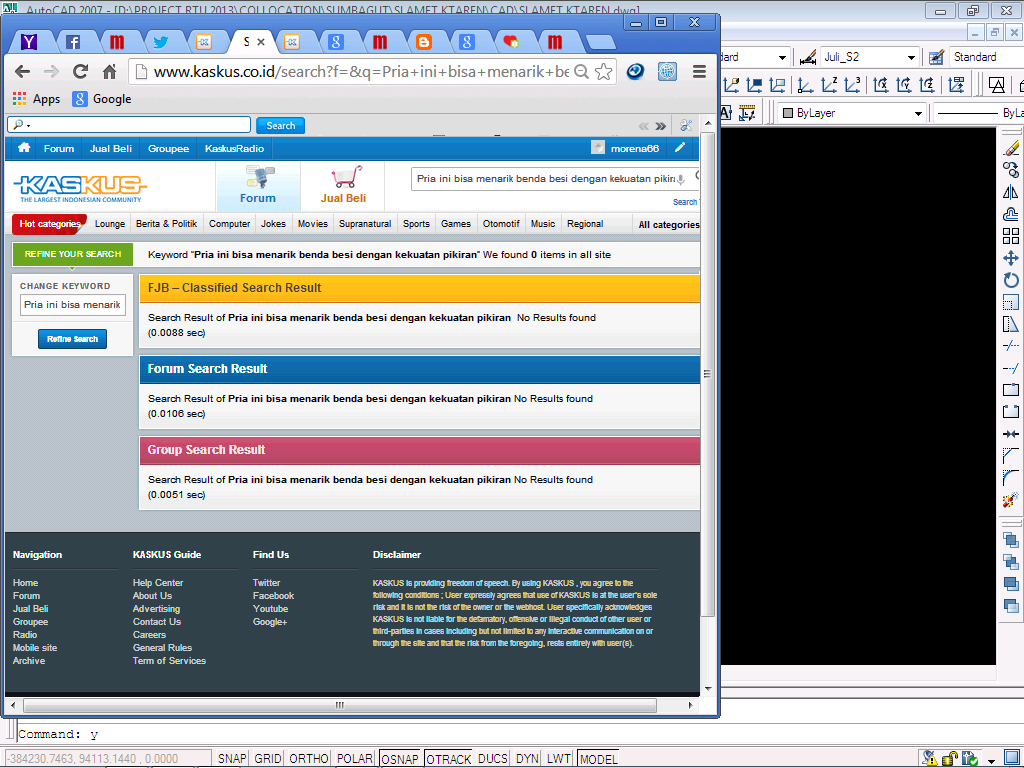Image resolution: width=1024 pixels, height=768 pixels.
Task: Open KaskusRadio in Kaskus top navigation
Action: click(x=234, y=149)
